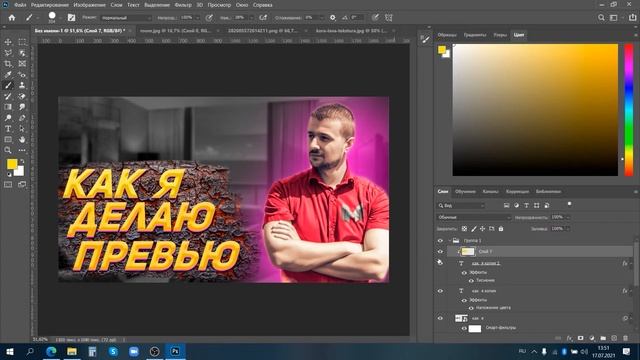The width and height of the screenshot is (640, 360).
Task: Open the Файл menu
Action: click(20, 5)
